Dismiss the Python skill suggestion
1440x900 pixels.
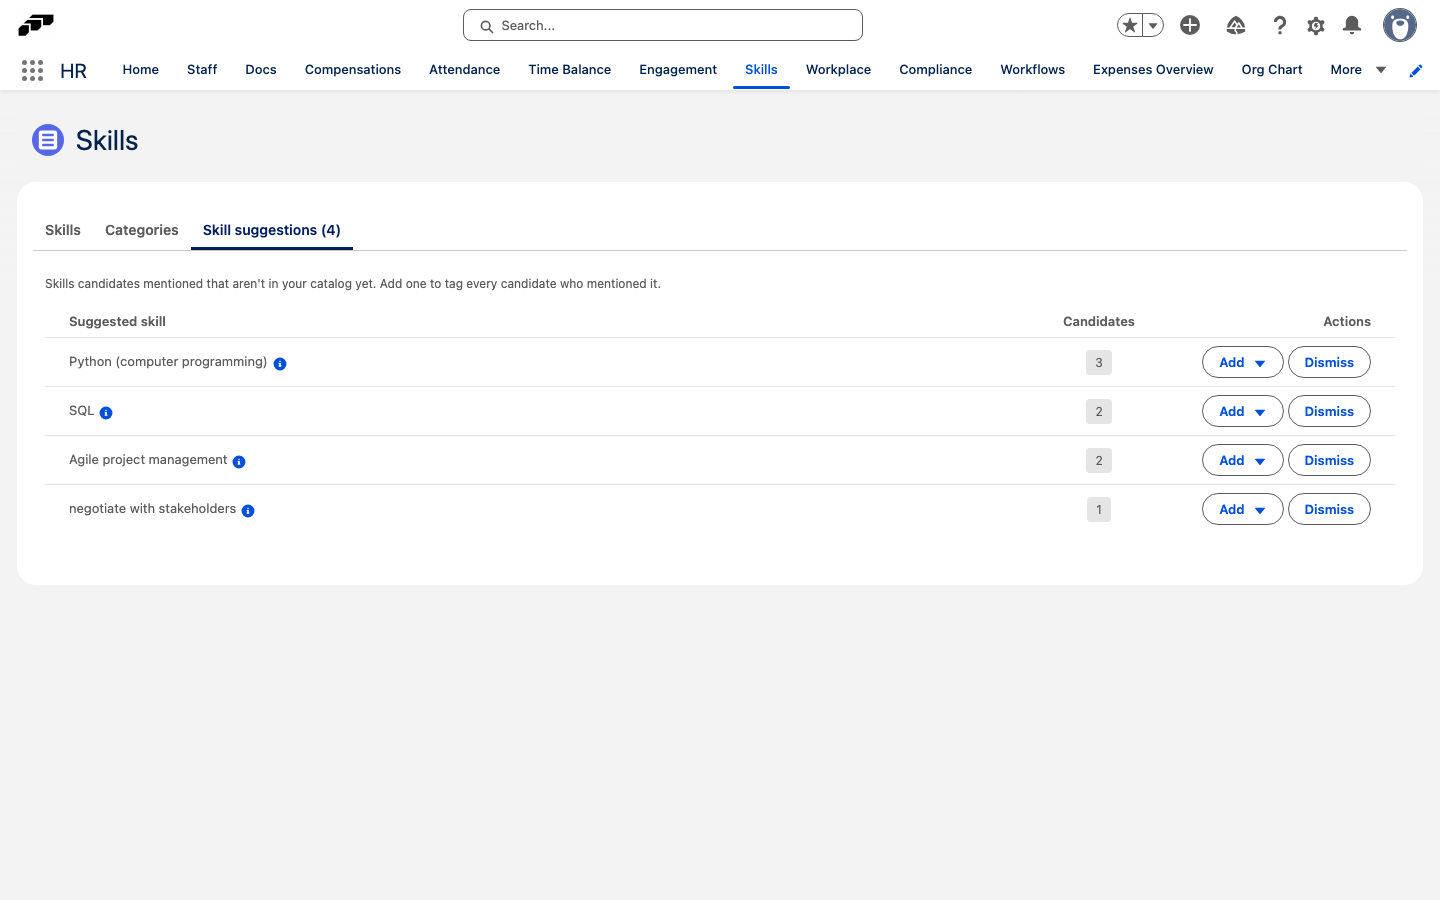point(1329,362)
